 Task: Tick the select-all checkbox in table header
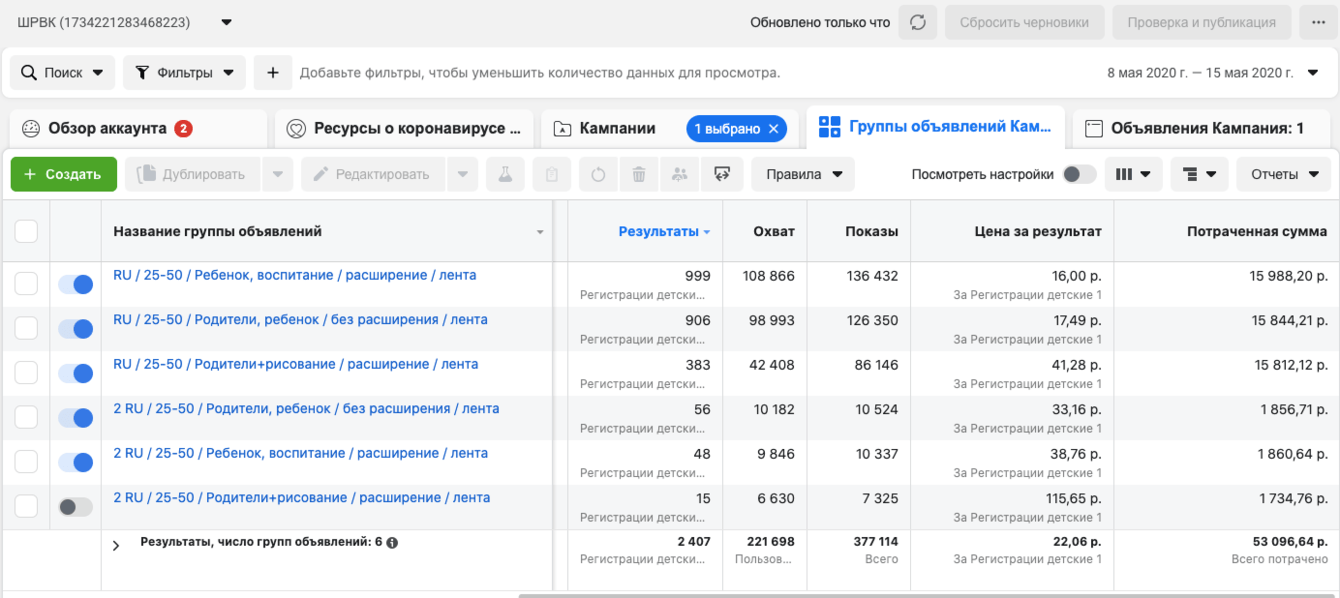pyautogui.click(x=26, y=231)
